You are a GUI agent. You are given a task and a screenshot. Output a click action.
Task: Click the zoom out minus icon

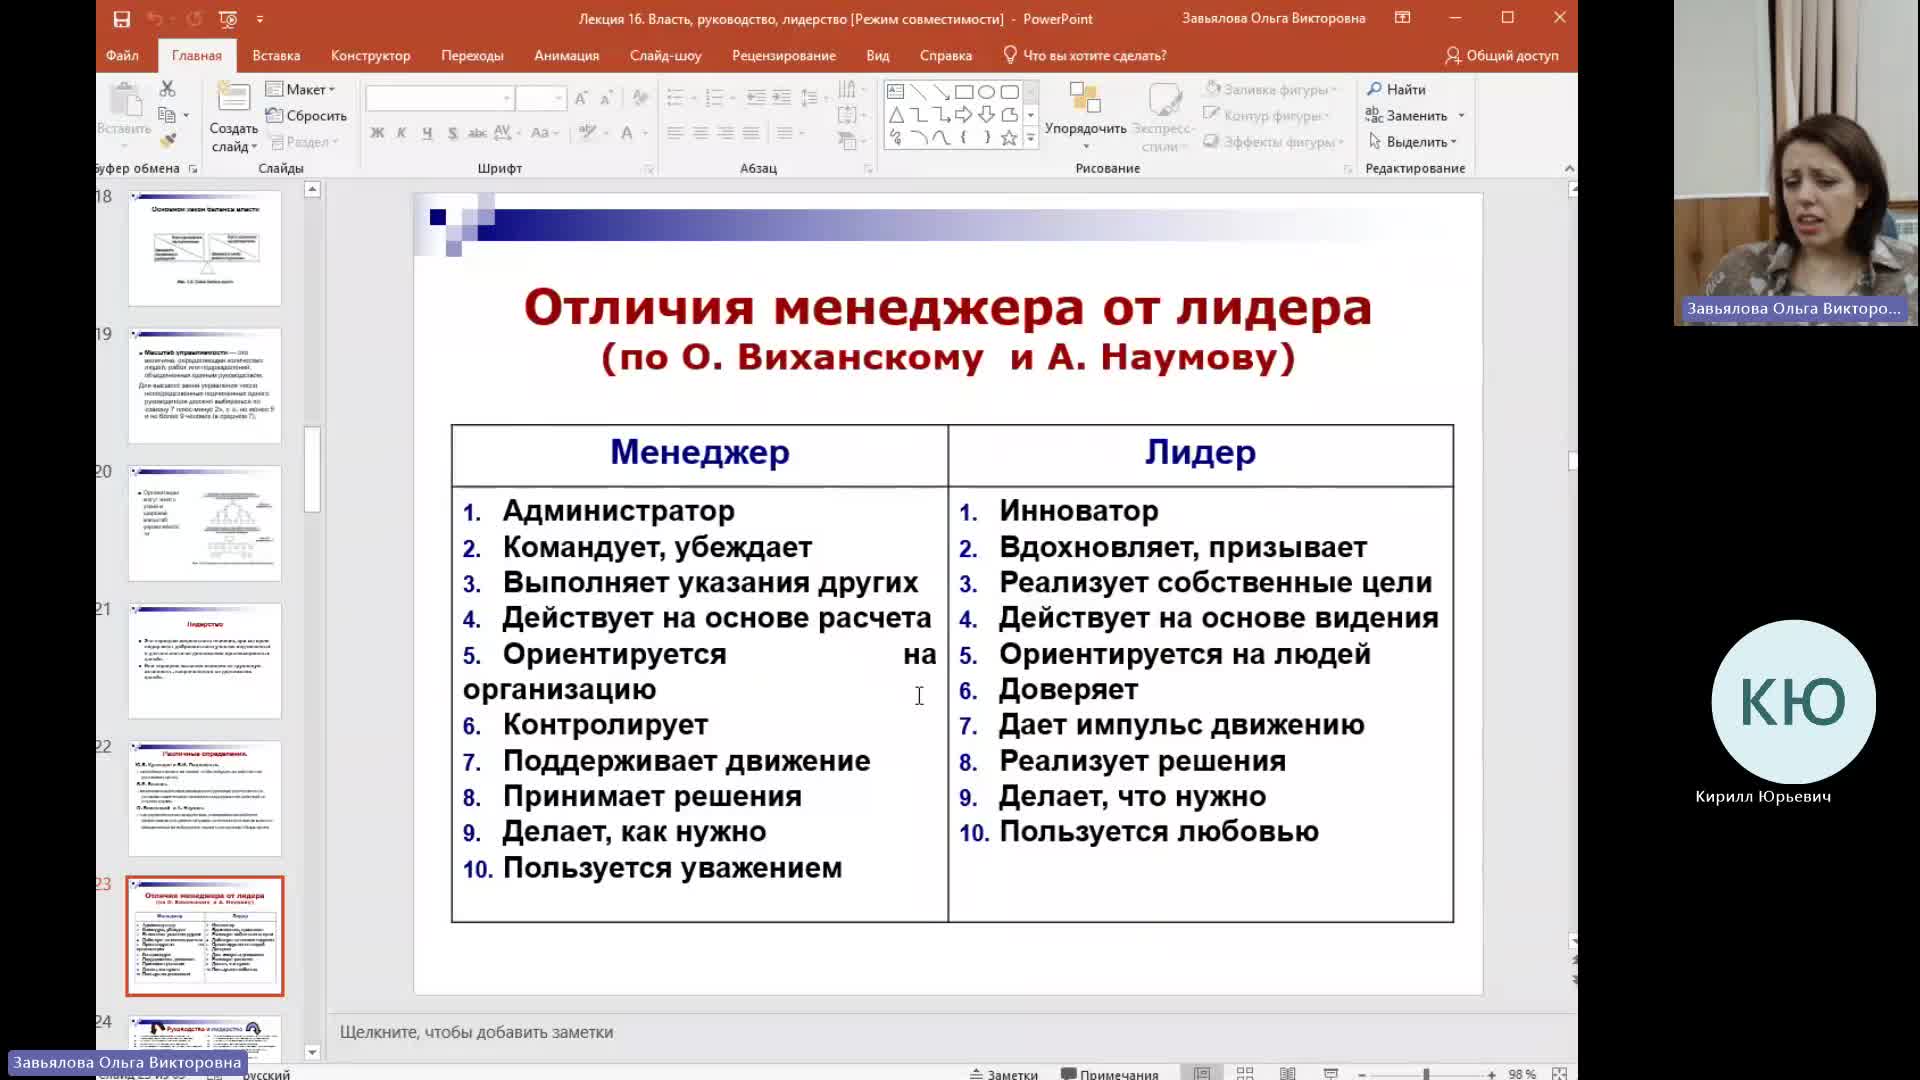(1362, 1074)
